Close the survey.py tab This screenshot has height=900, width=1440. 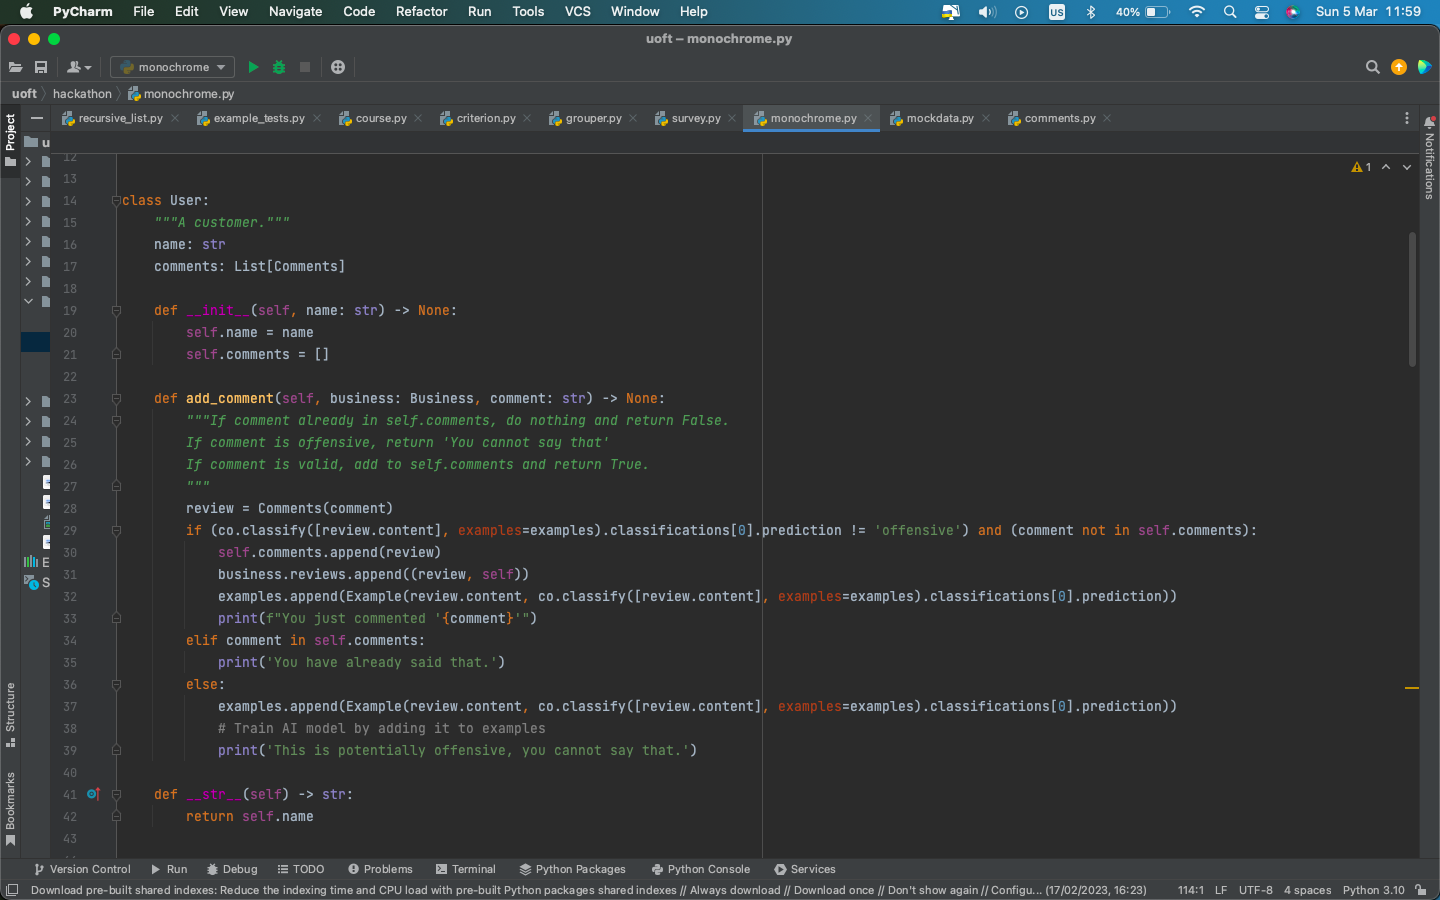coord(732,118)
